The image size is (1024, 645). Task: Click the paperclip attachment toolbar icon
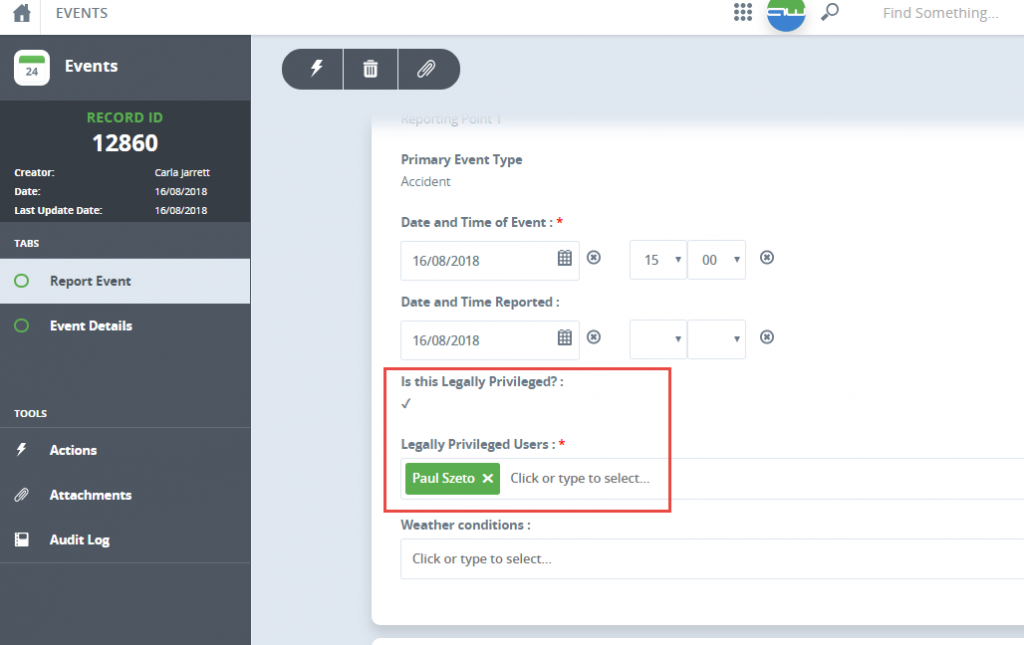[426, 69]
